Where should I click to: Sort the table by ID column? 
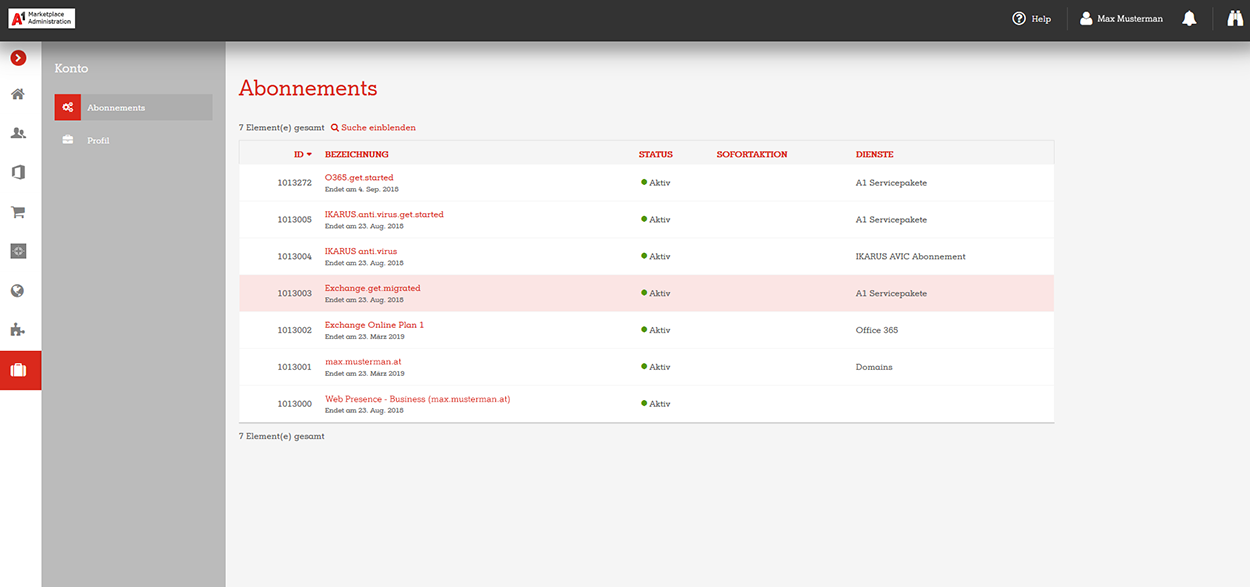[x=302, y=155]
